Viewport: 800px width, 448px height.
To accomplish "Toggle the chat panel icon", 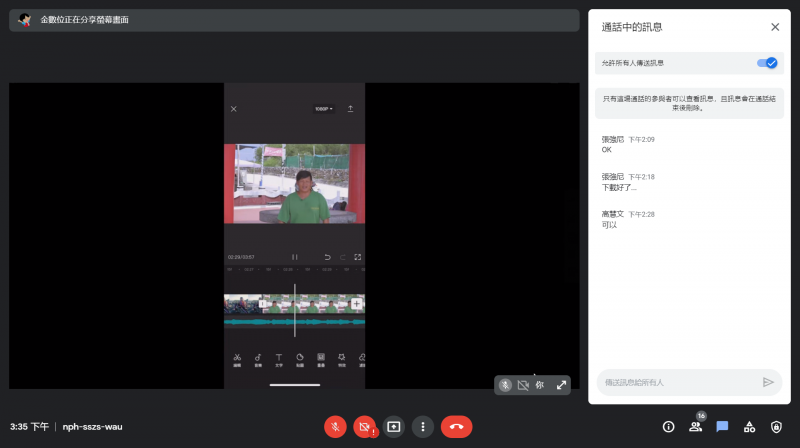I will (722, 426).
